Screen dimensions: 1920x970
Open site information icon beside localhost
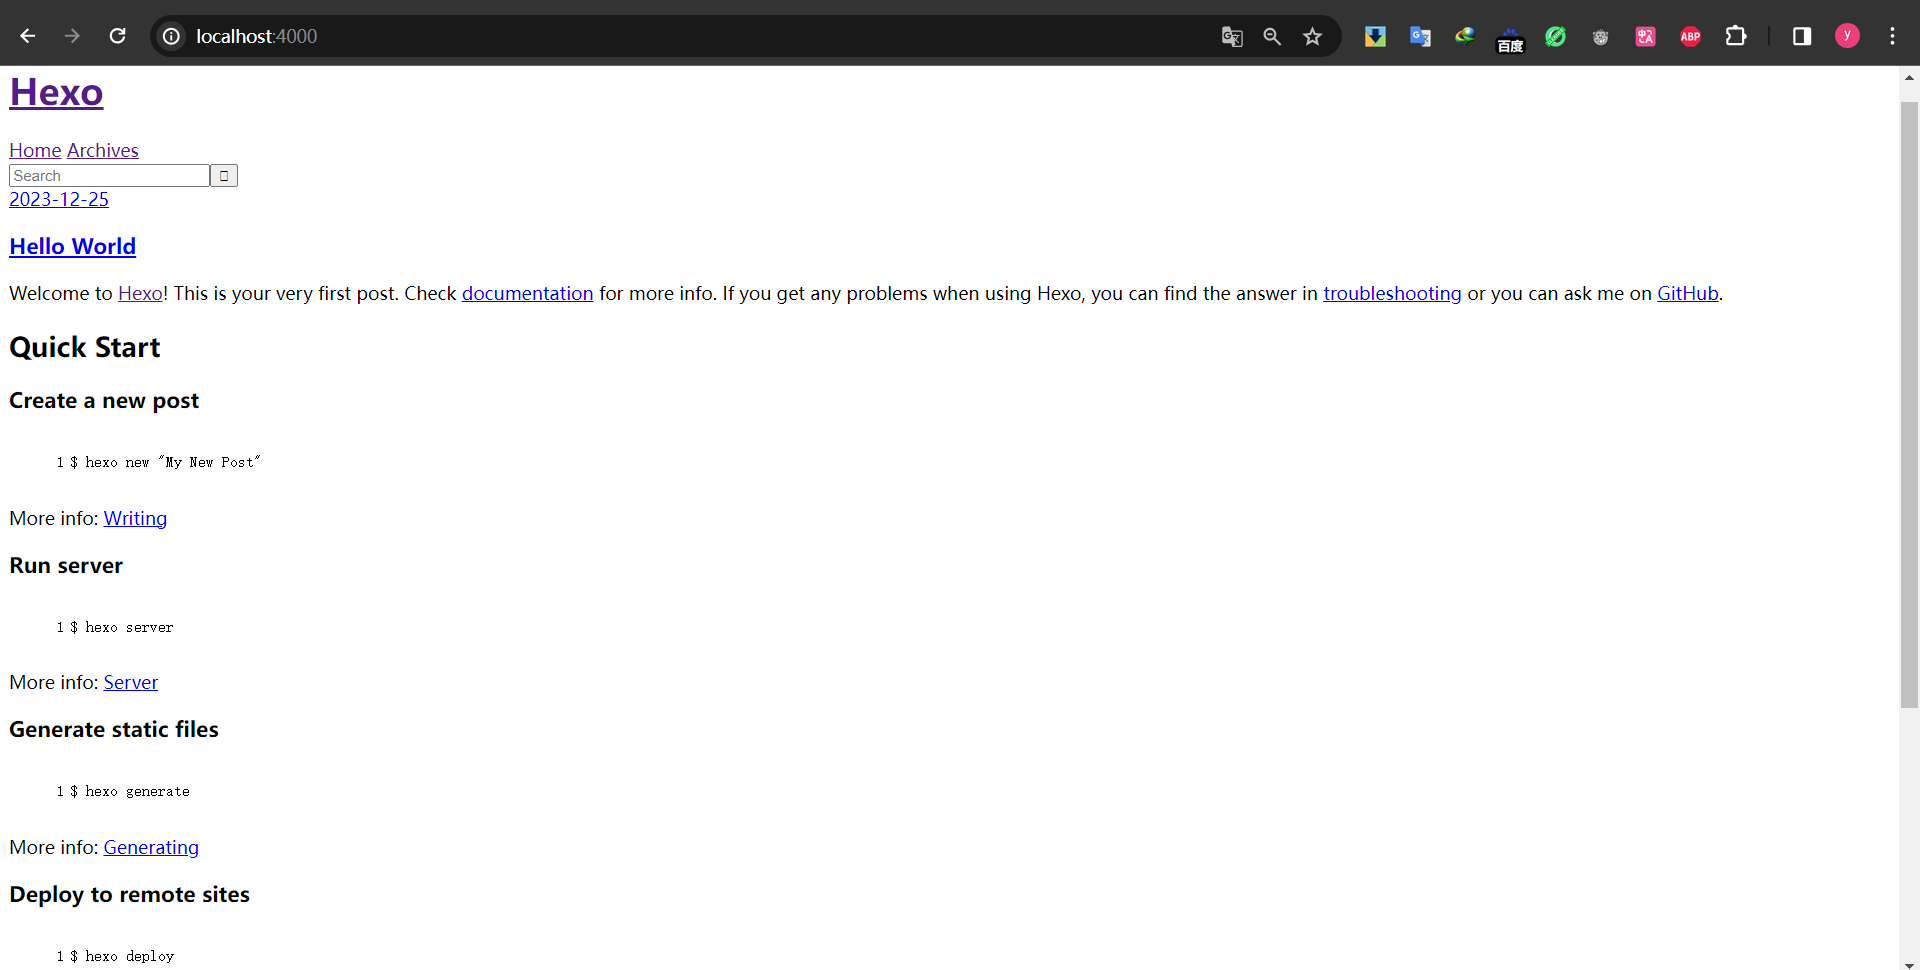[172, 36]
